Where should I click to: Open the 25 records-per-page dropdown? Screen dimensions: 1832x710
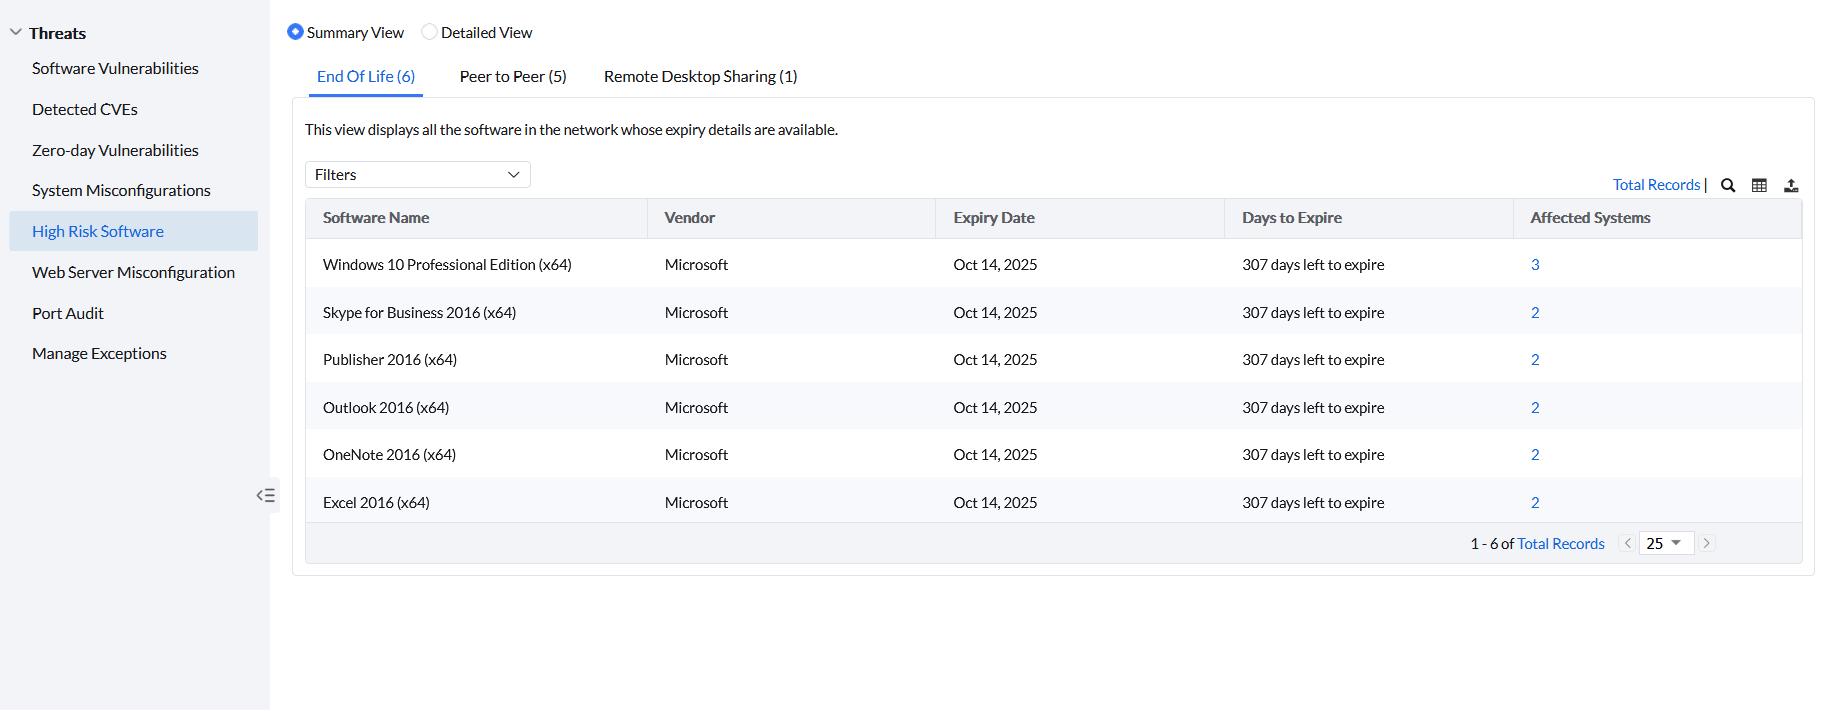[1665, 543]
